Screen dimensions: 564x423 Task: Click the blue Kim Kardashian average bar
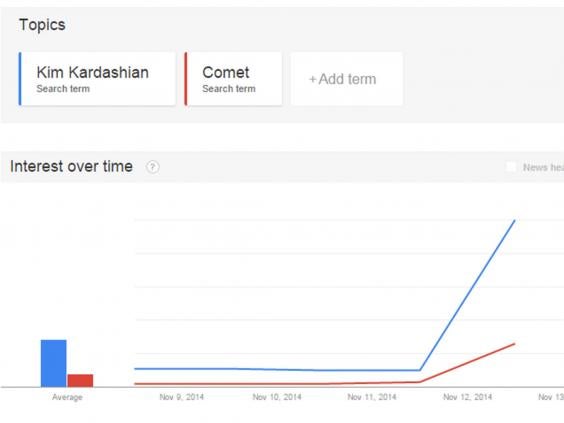click(x=54, y=363)
